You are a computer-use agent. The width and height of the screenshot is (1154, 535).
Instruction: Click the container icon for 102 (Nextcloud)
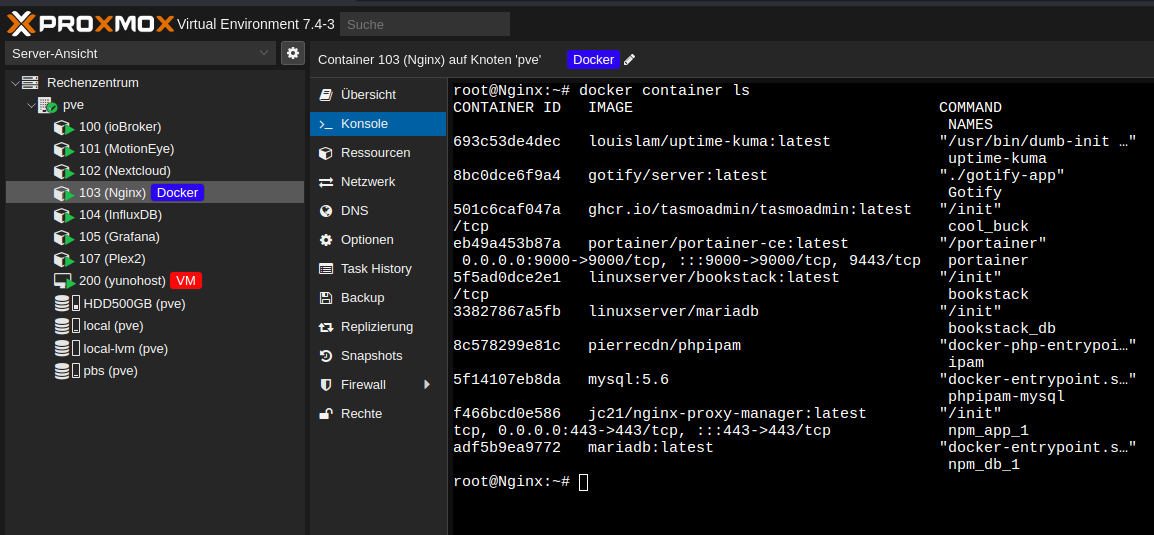click(65, 171)
